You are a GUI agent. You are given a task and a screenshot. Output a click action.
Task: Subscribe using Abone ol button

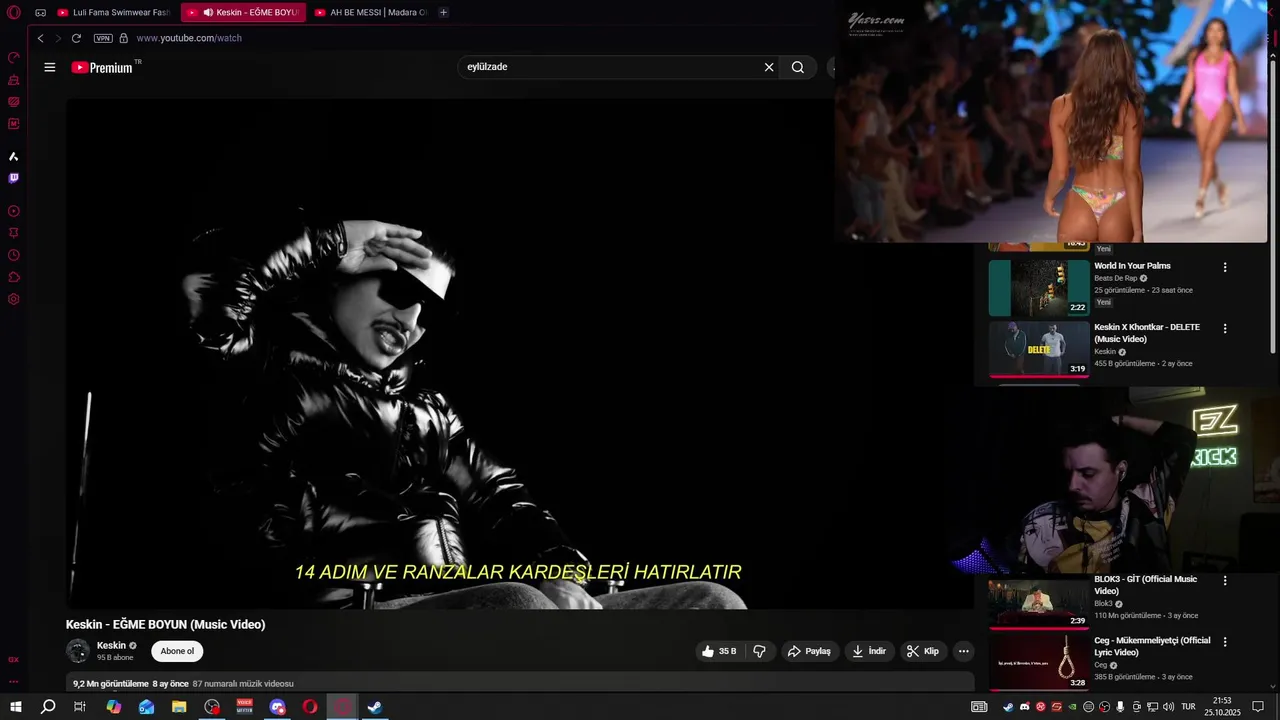(x=177, y=651)
